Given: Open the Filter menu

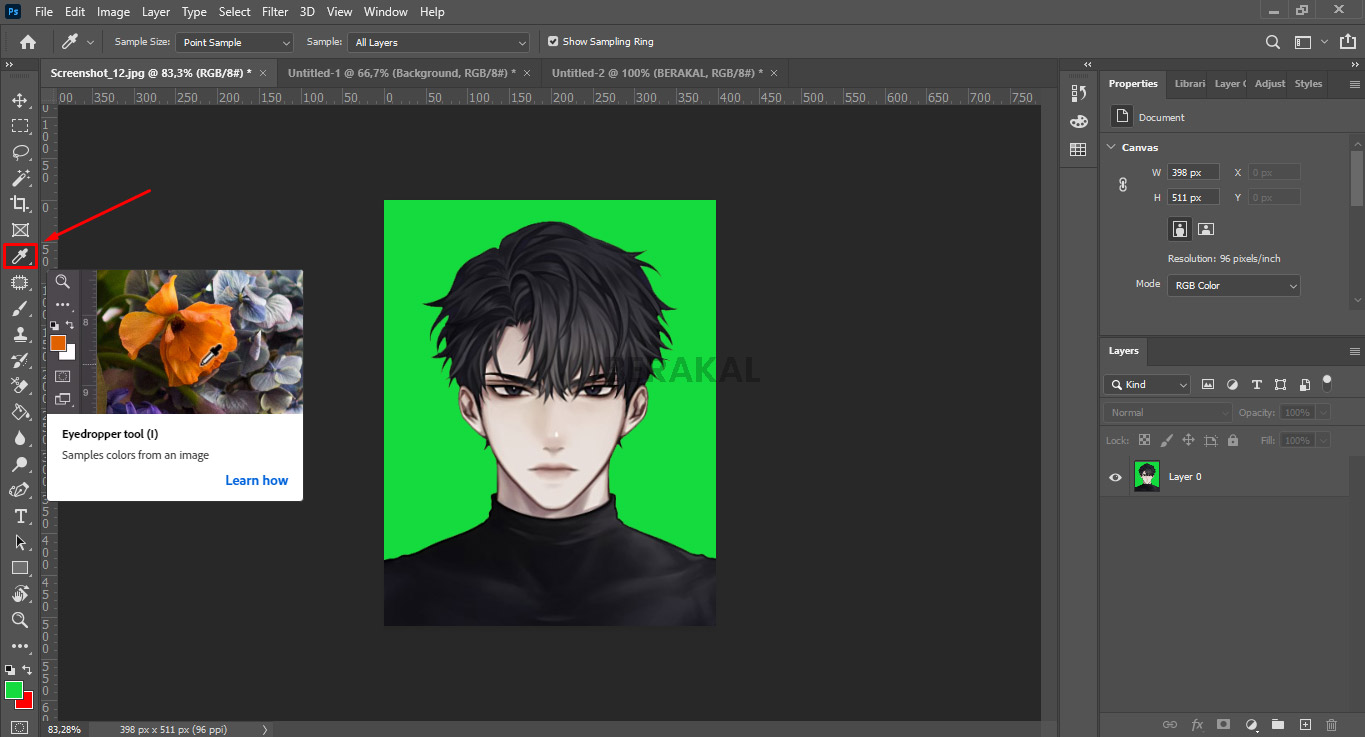Looking at the screenshot, I should (274, 12).
